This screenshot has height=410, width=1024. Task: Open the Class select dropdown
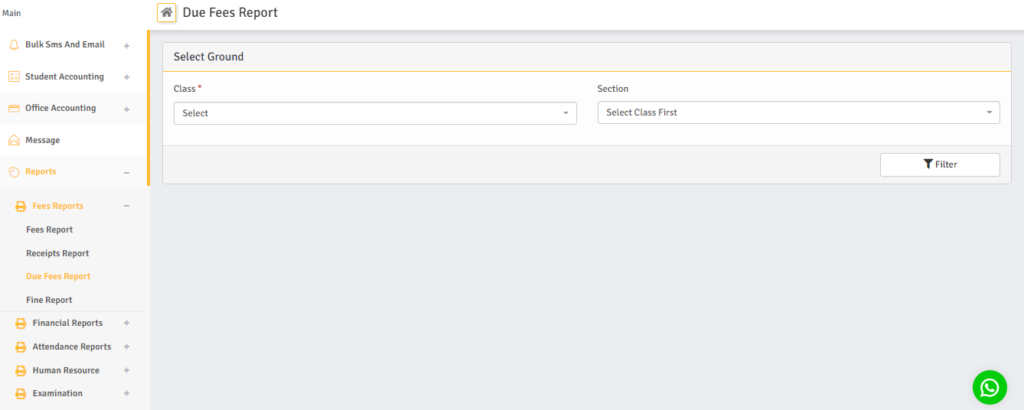point(375,113)
